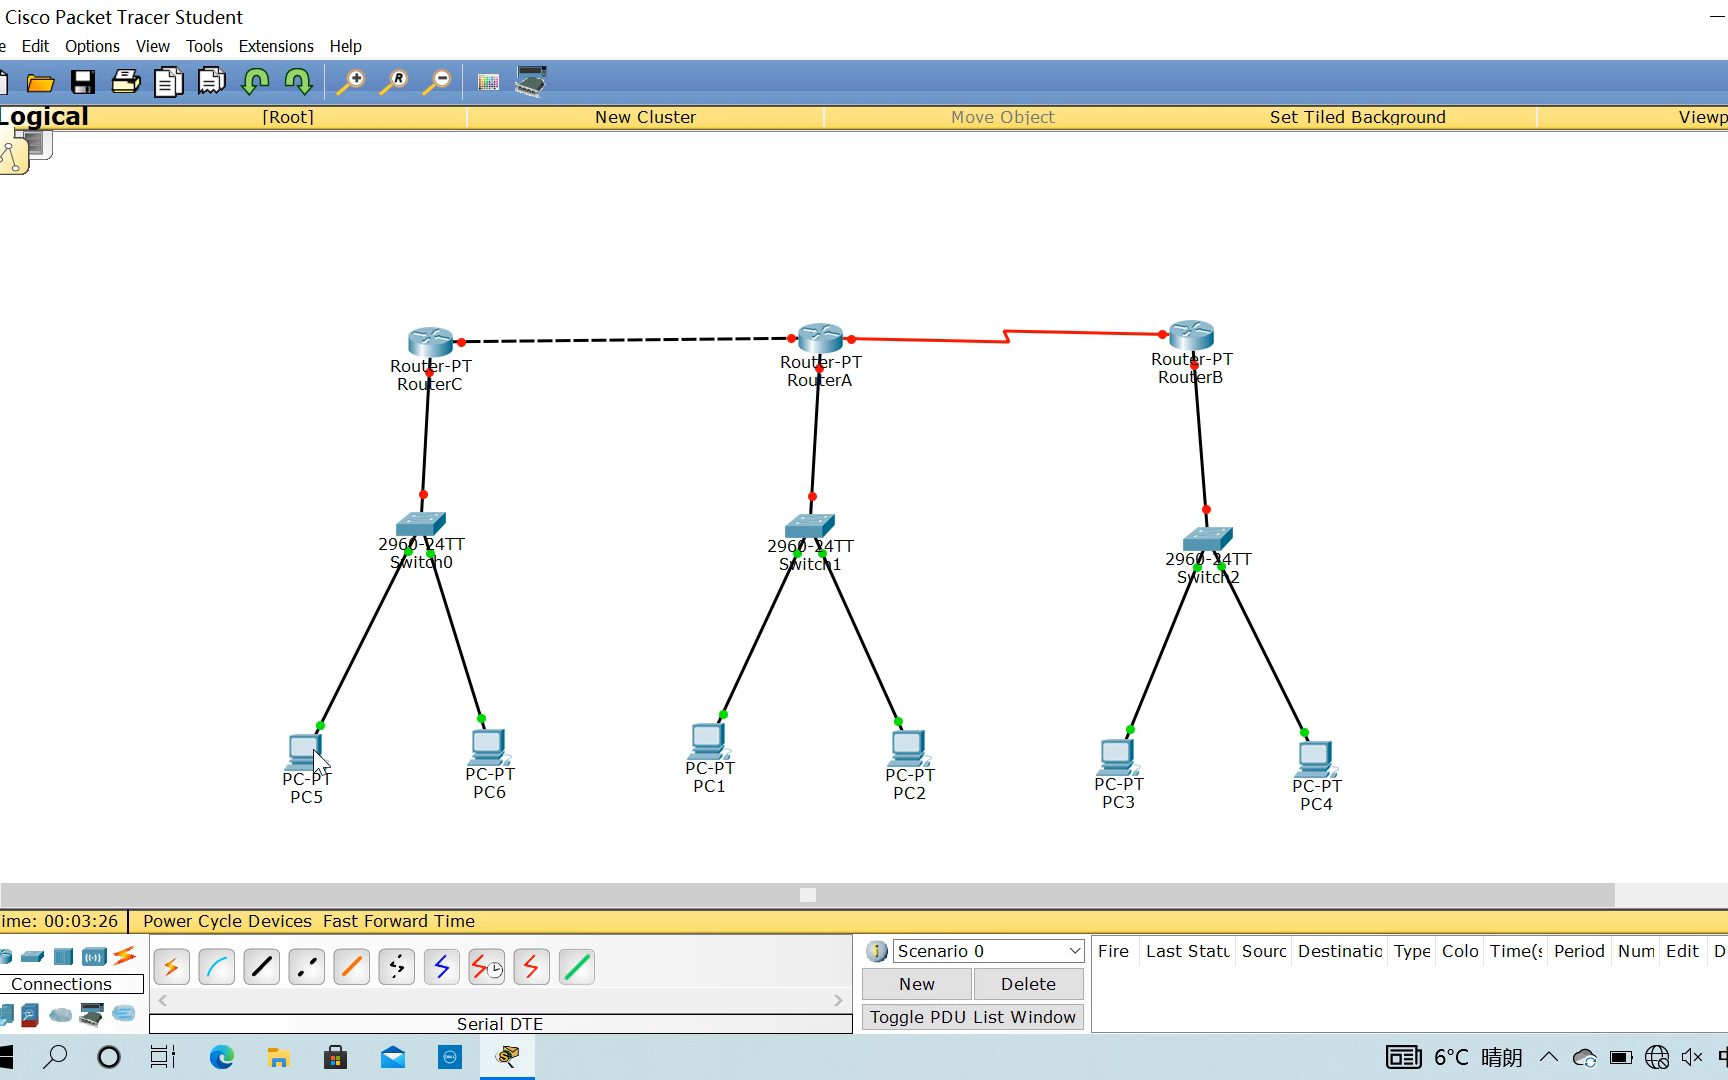Click the [Root] navigation label

(x=288, y=117)
